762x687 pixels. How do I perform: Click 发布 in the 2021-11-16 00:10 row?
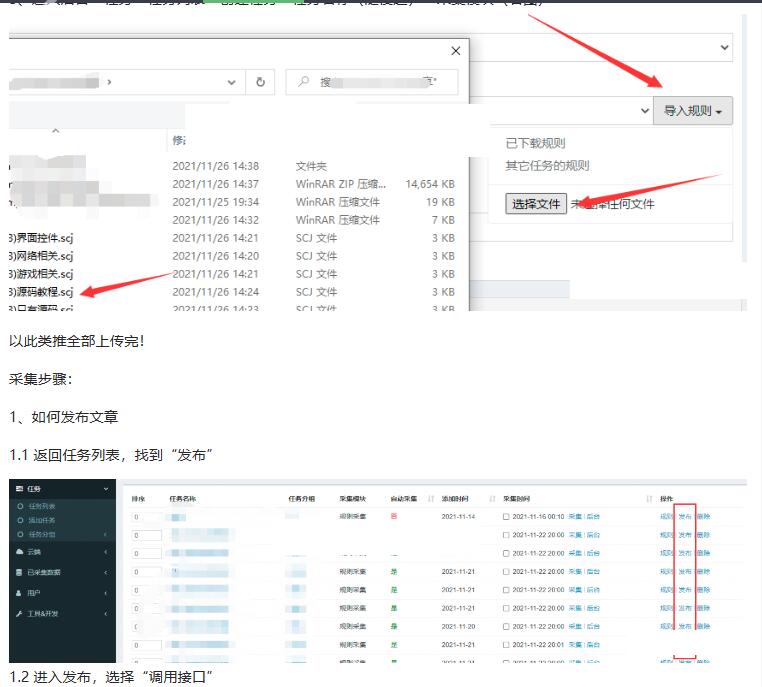pos(685,516)
